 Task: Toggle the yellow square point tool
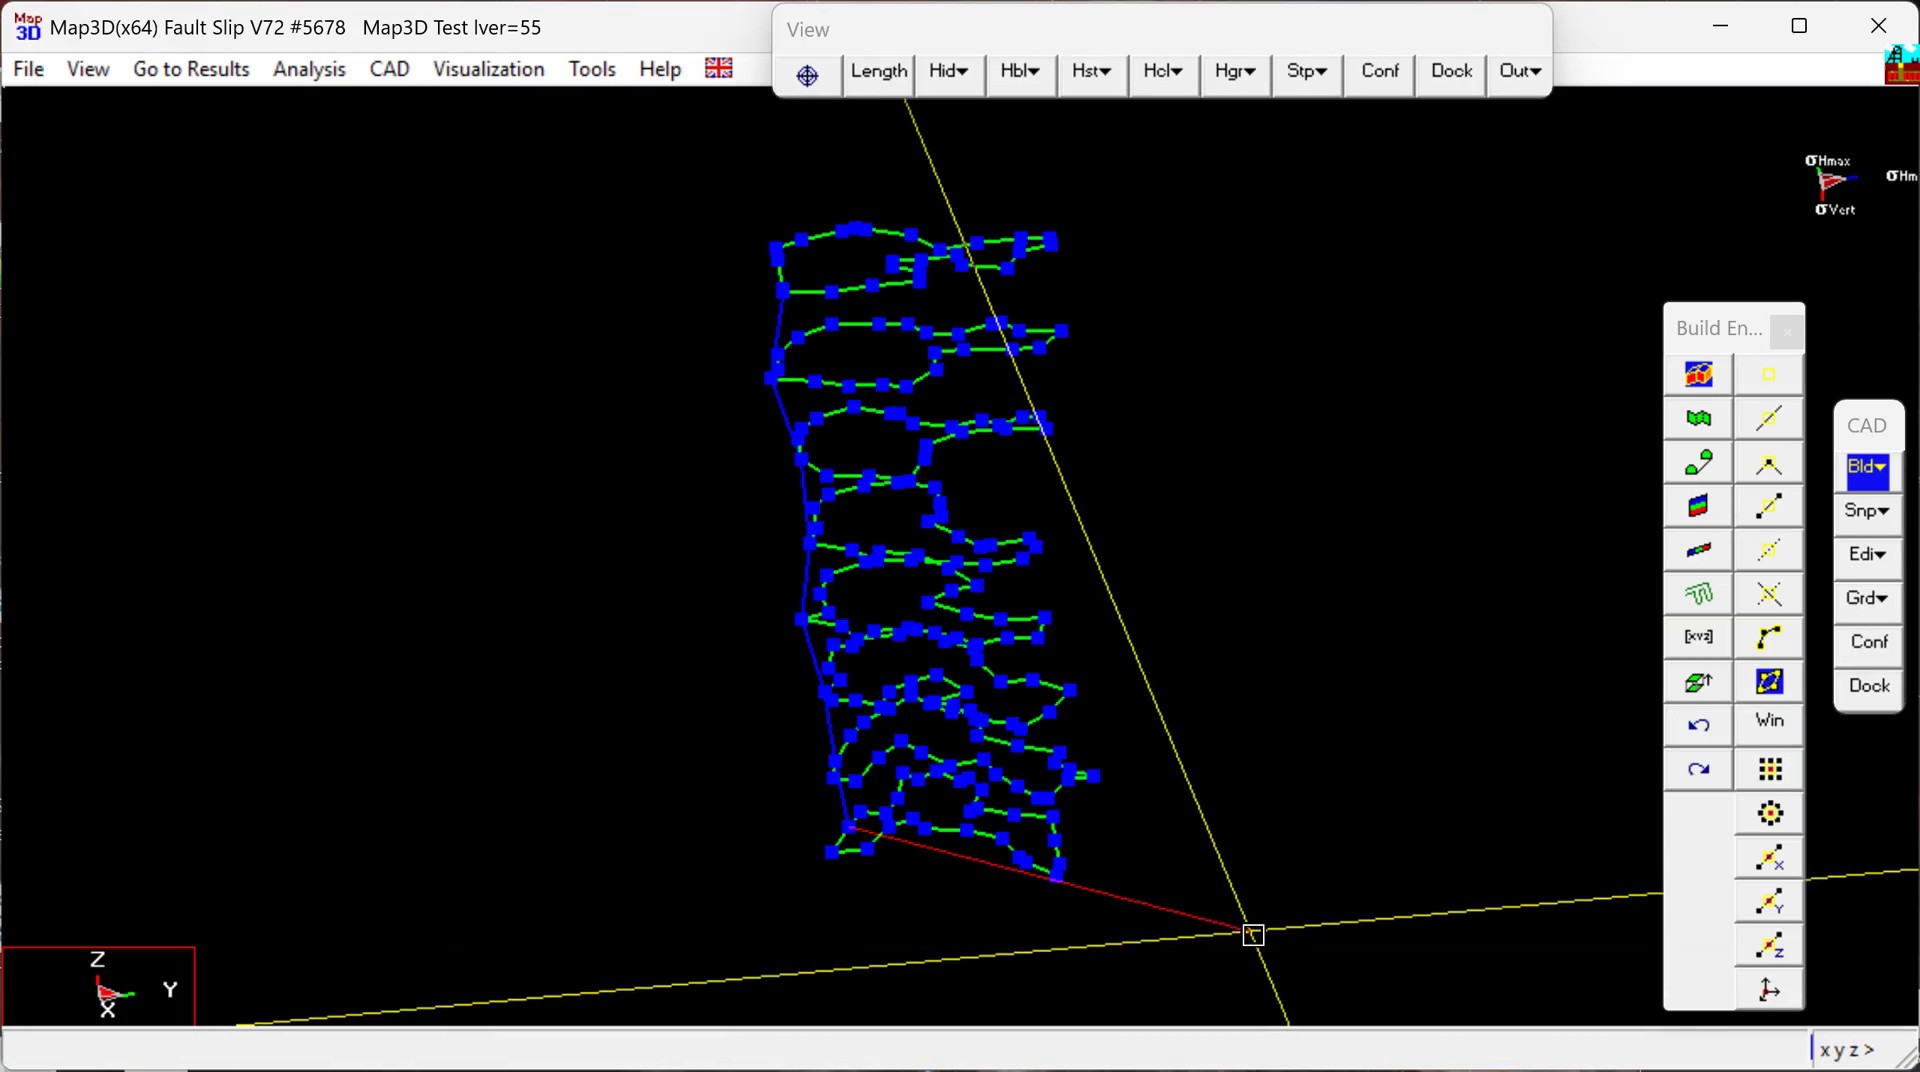(x=1769, y=375)
